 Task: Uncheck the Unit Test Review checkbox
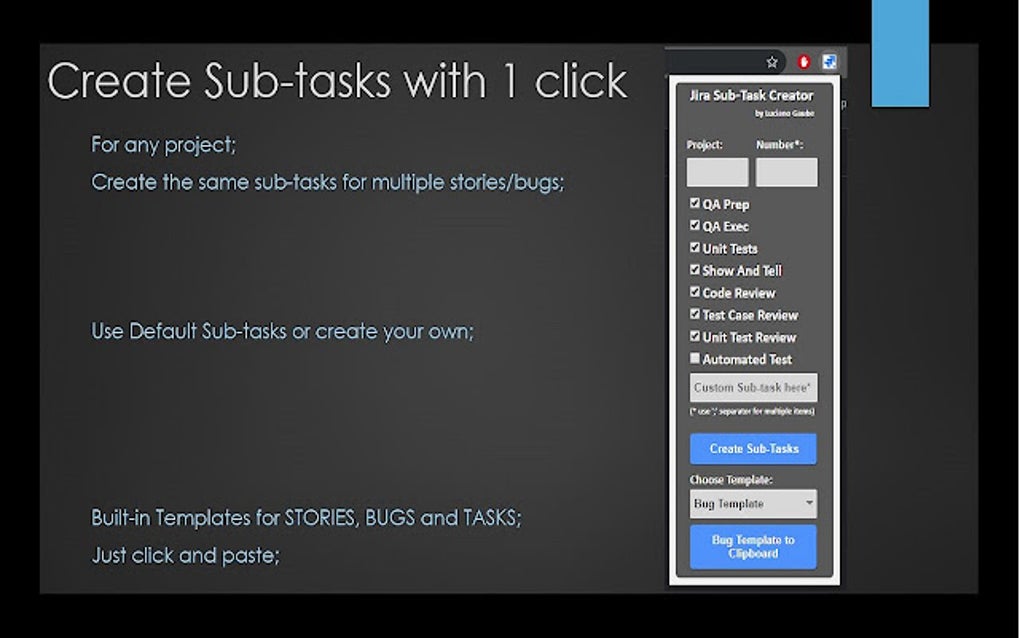(x=695, y=336)
